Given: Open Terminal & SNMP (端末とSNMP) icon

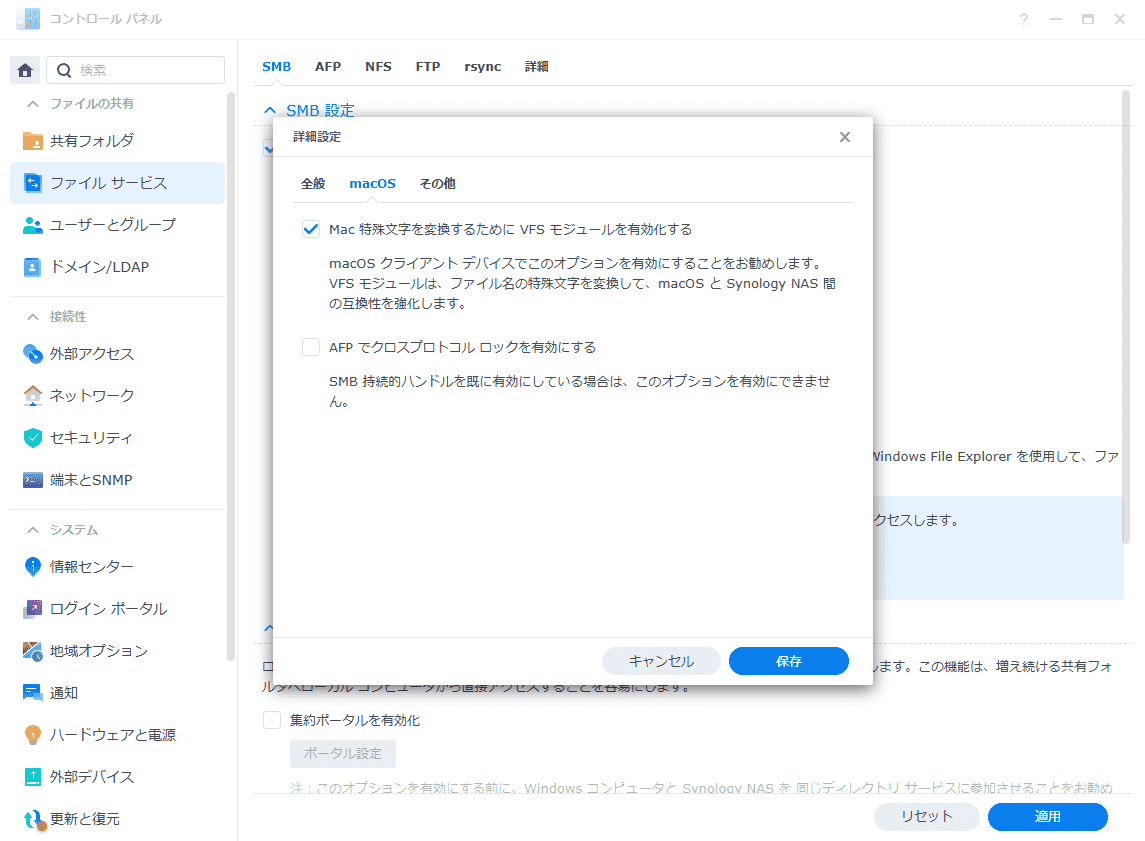Looking at the screenshot, I should coord(32,480).
